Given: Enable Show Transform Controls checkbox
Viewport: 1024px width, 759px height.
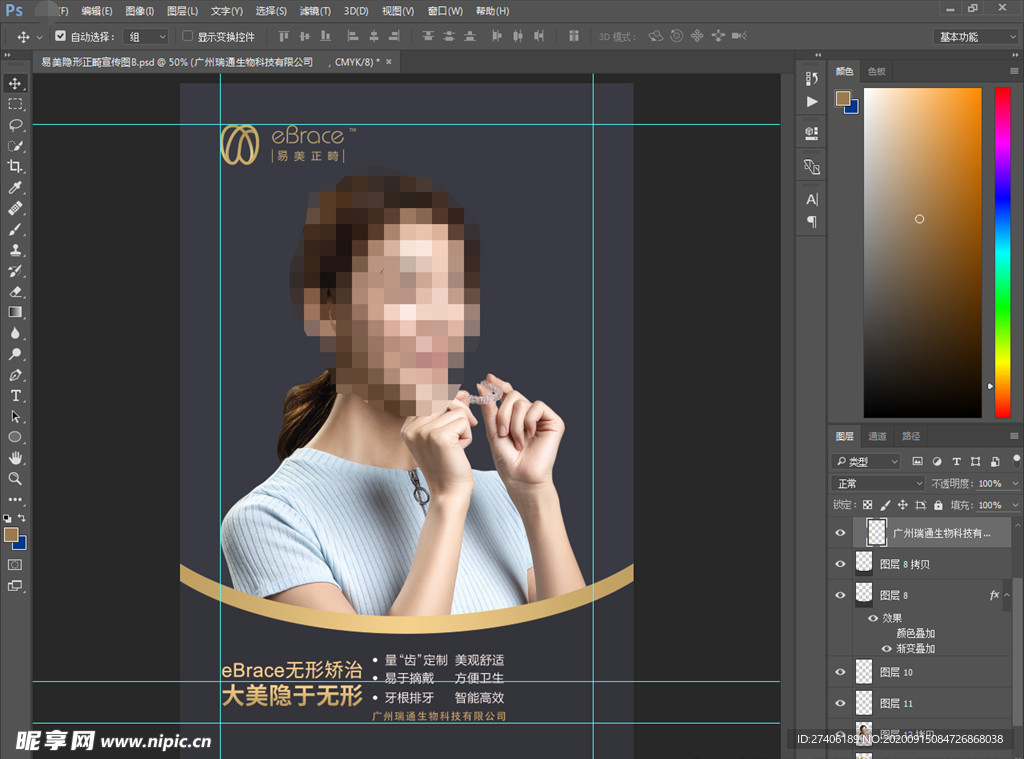Looking at the screenshot, I should pos(187,36).
